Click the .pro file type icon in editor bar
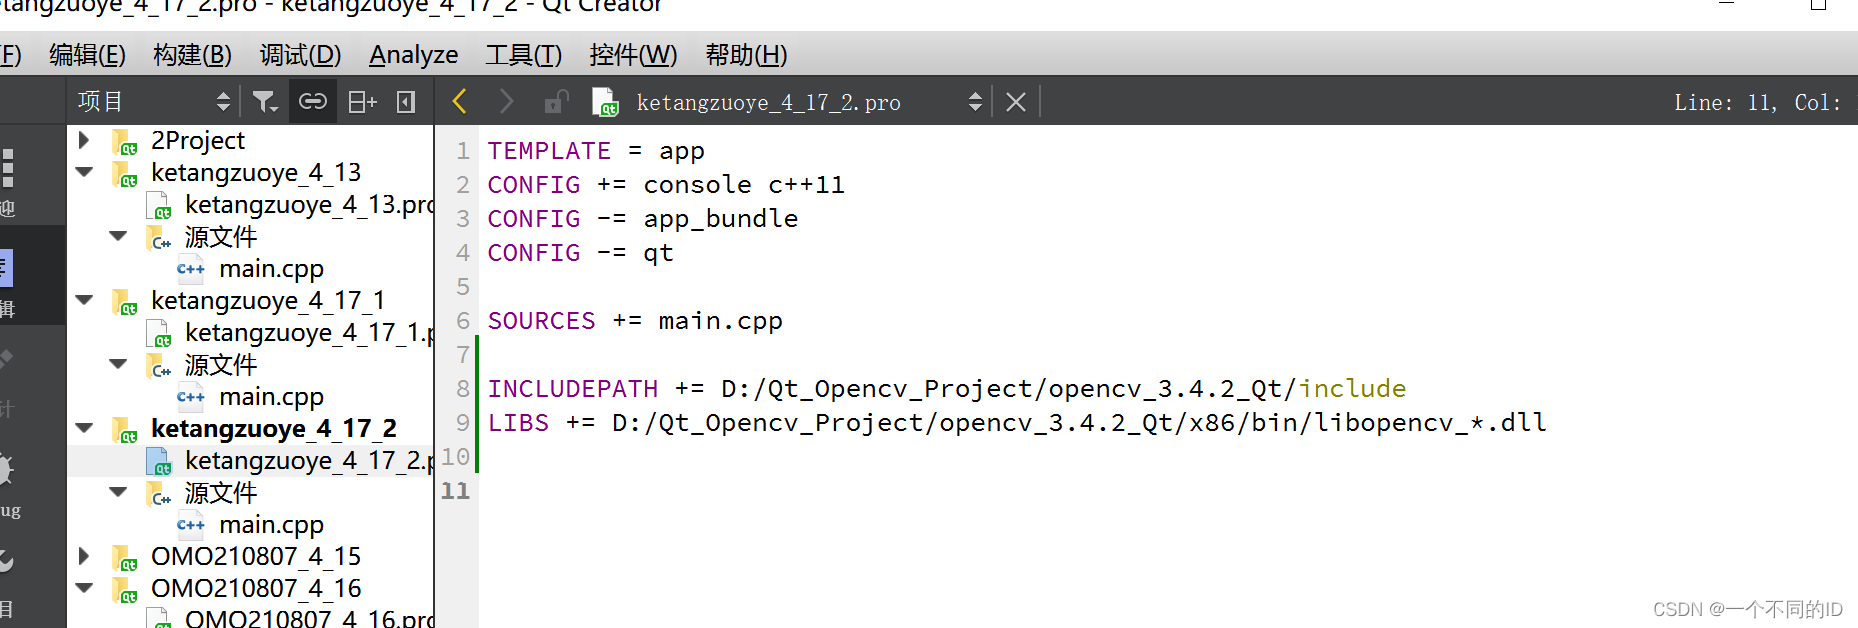 click(x=605, y=102)
